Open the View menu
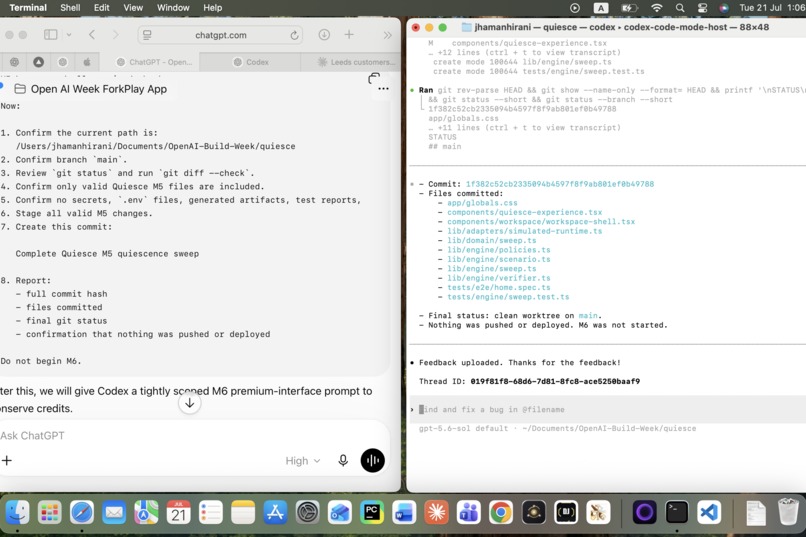This screenshot has width=806, height=537. point(133,8)
